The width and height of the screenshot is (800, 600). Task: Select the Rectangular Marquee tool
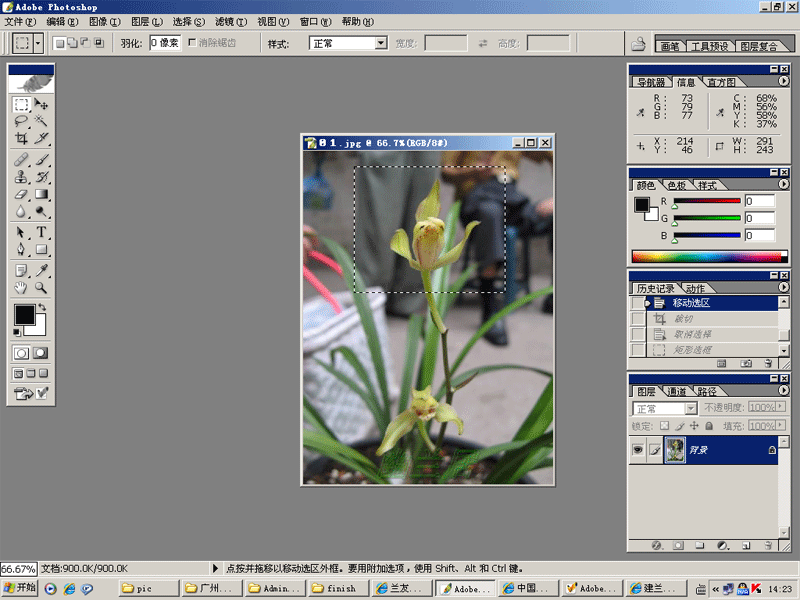click(x=21, y=105)
